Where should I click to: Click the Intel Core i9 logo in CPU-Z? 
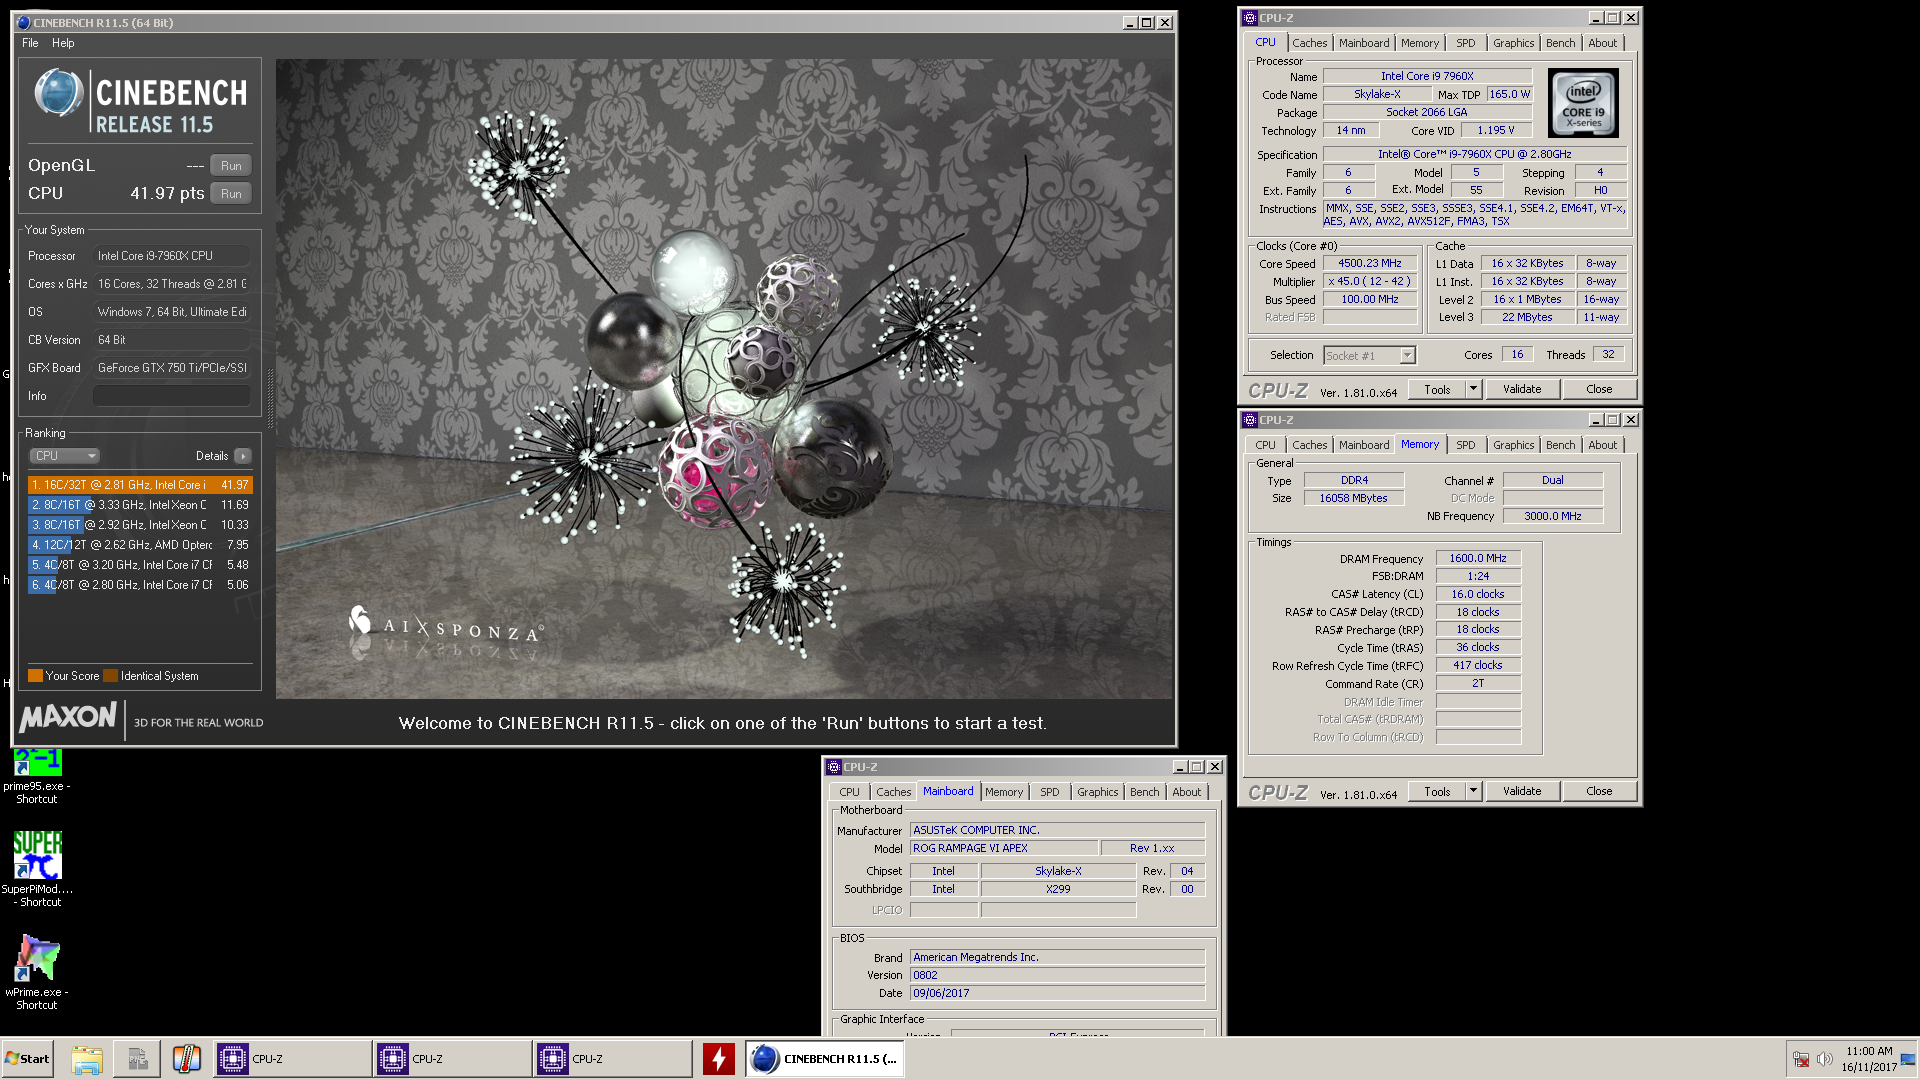[1583, 103]
